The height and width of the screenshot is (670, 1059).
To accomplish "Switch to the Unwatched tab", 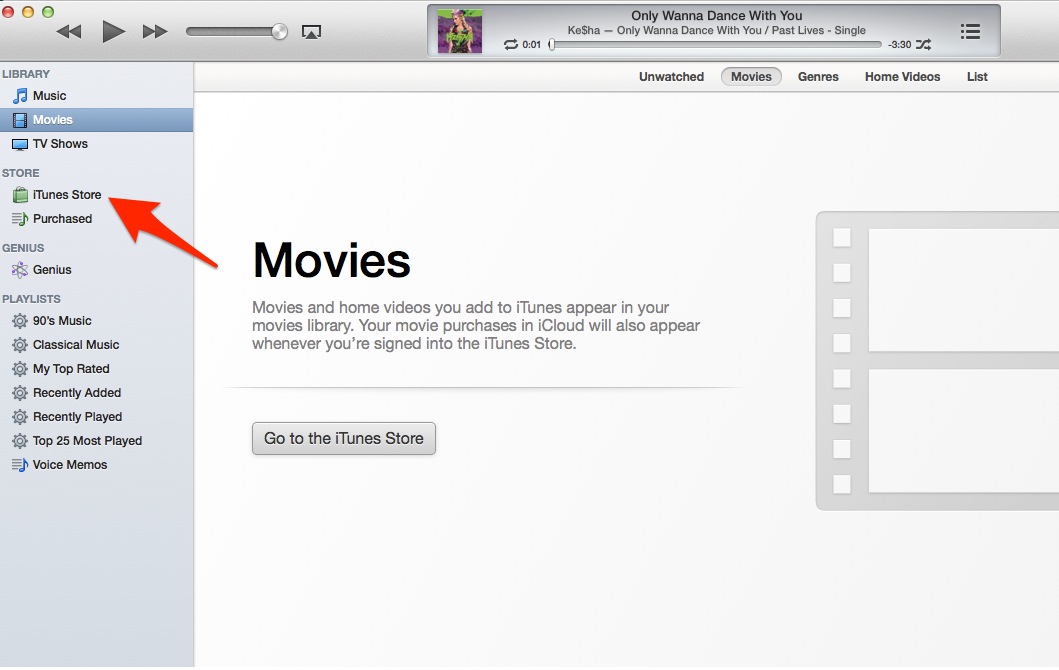I will [x=671, y=76].
